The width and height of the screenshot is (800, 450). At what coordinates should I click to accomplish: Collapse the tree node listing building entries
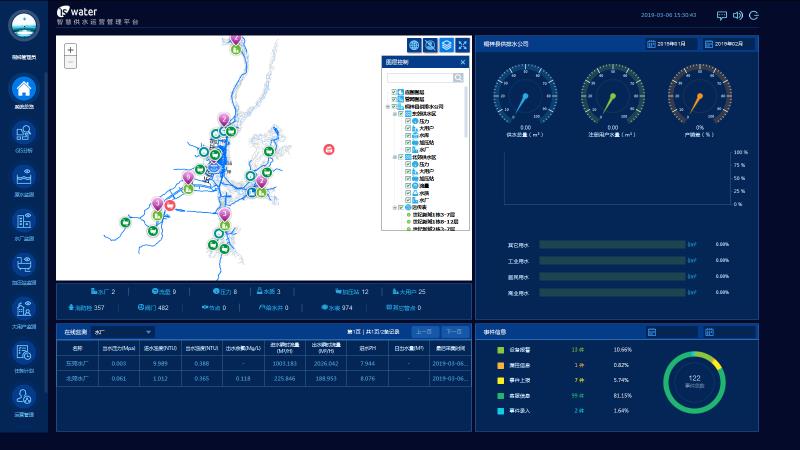[395, 208]
